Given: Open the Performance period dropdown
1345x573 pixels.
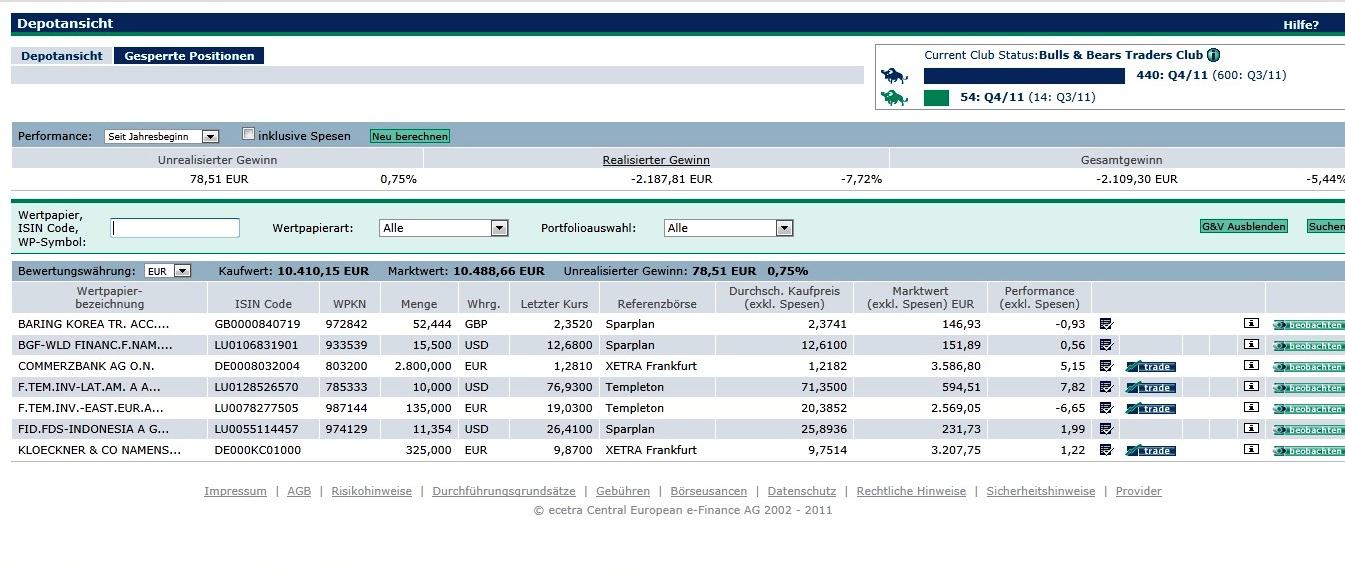Looking at the screenshot, I should [161, 137].
